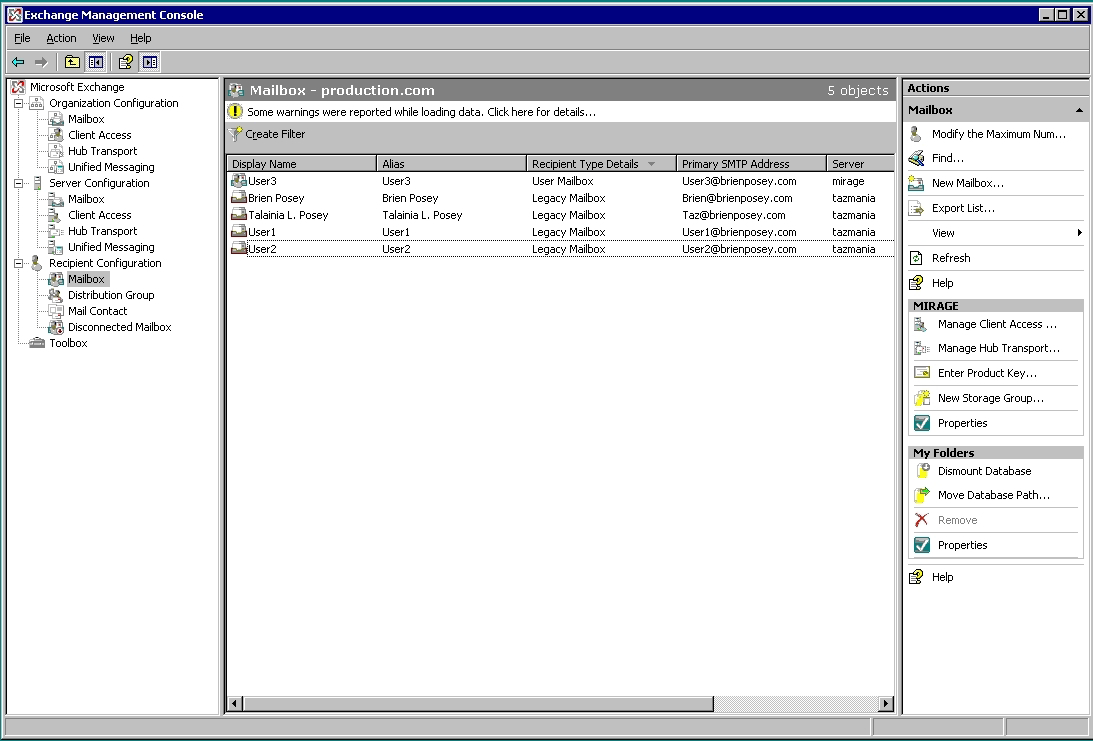The image size is (1093, 741).
Task: Click the New Storage Group icon
Action: [x=922, y=398]
